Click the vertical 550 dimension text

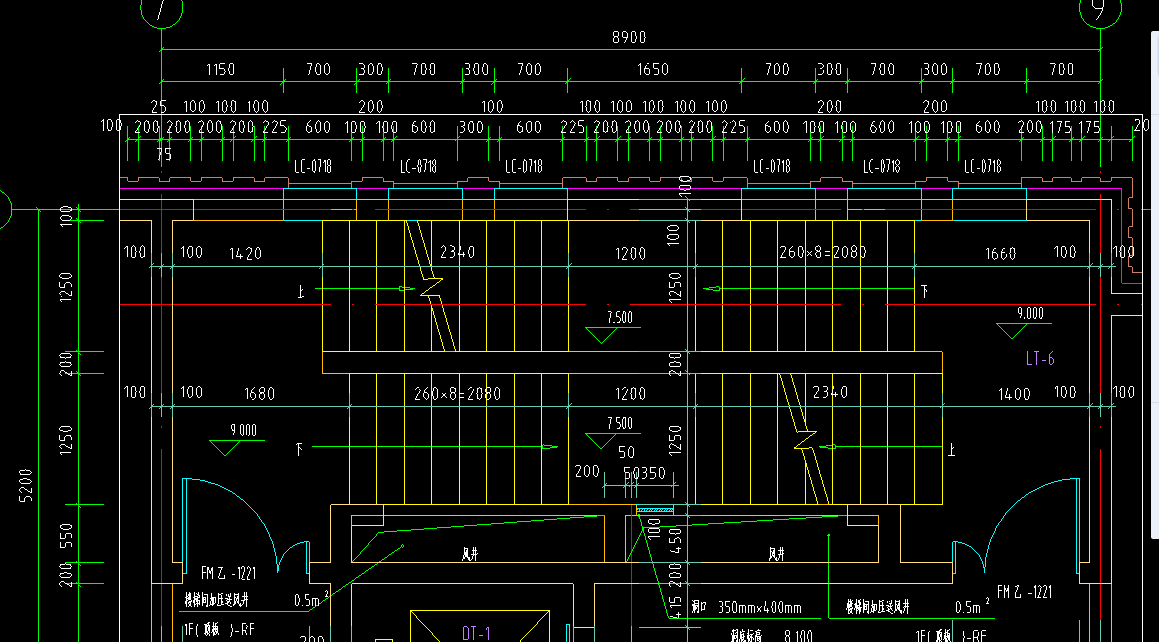tap(67, 536)
